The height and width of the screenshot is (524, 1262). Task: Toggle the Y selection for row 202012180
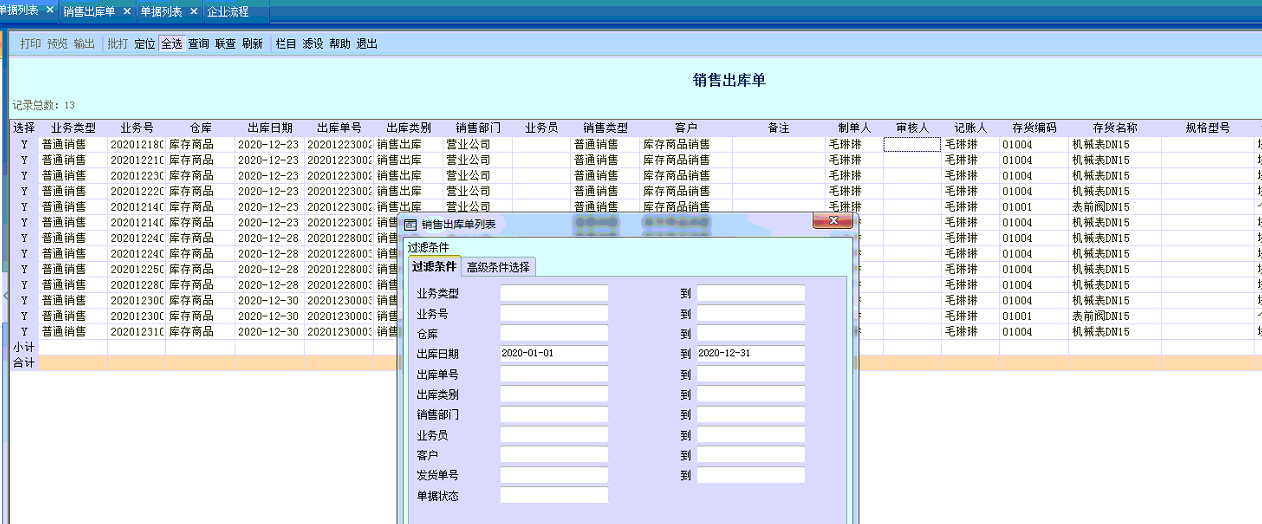(24, 145)
